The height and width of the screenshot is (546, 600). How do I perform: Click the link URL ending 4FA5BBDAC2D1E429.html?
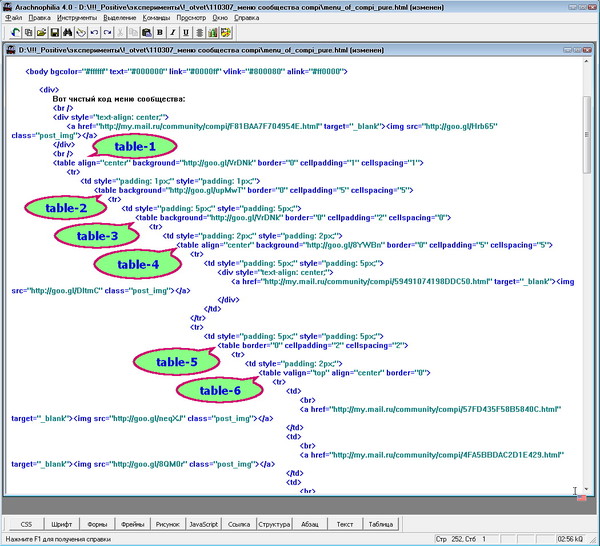(447, 455)
